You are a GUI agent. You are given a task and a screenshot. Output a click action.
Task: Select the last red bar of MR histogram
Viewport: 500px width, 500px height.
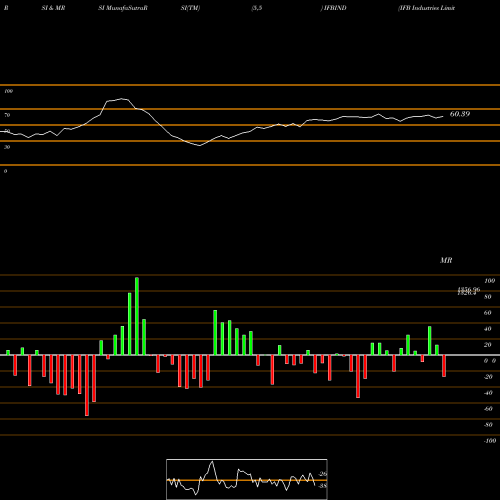pos(444,366)
